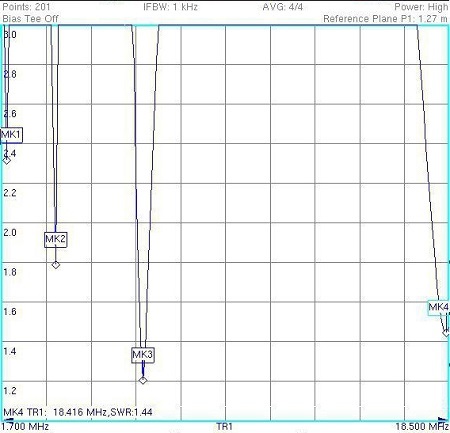Click the Bias Tee Off status

click(30, 19)
